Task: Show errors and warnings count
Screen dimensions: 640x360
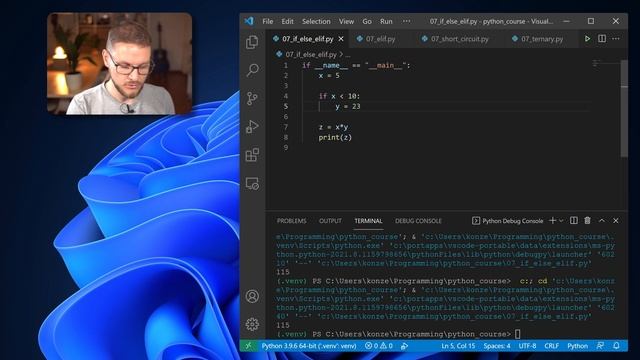Action: pos(379,346)
